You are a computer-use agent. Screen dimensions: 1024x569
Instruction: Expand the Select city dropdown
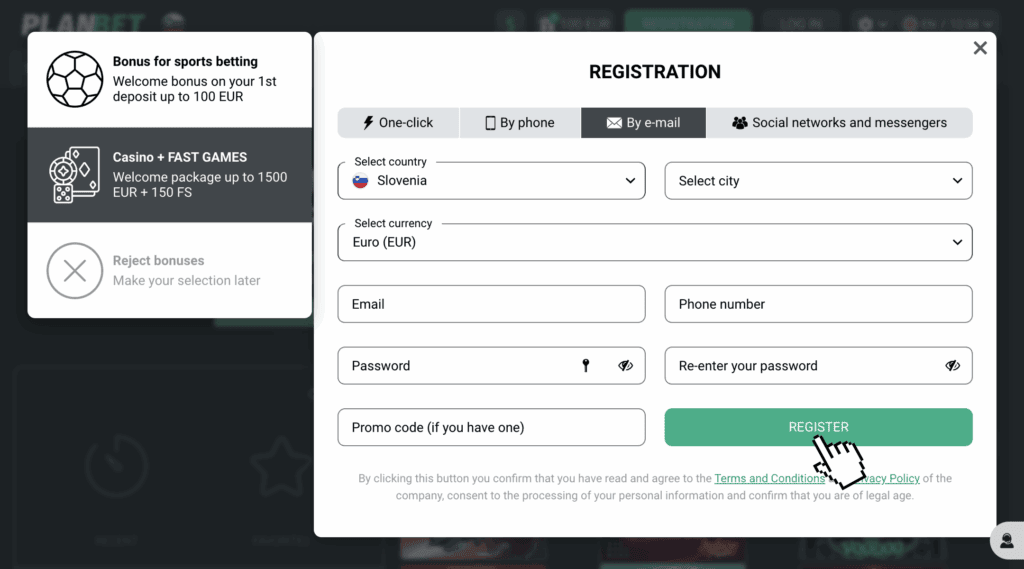point(818,181)
